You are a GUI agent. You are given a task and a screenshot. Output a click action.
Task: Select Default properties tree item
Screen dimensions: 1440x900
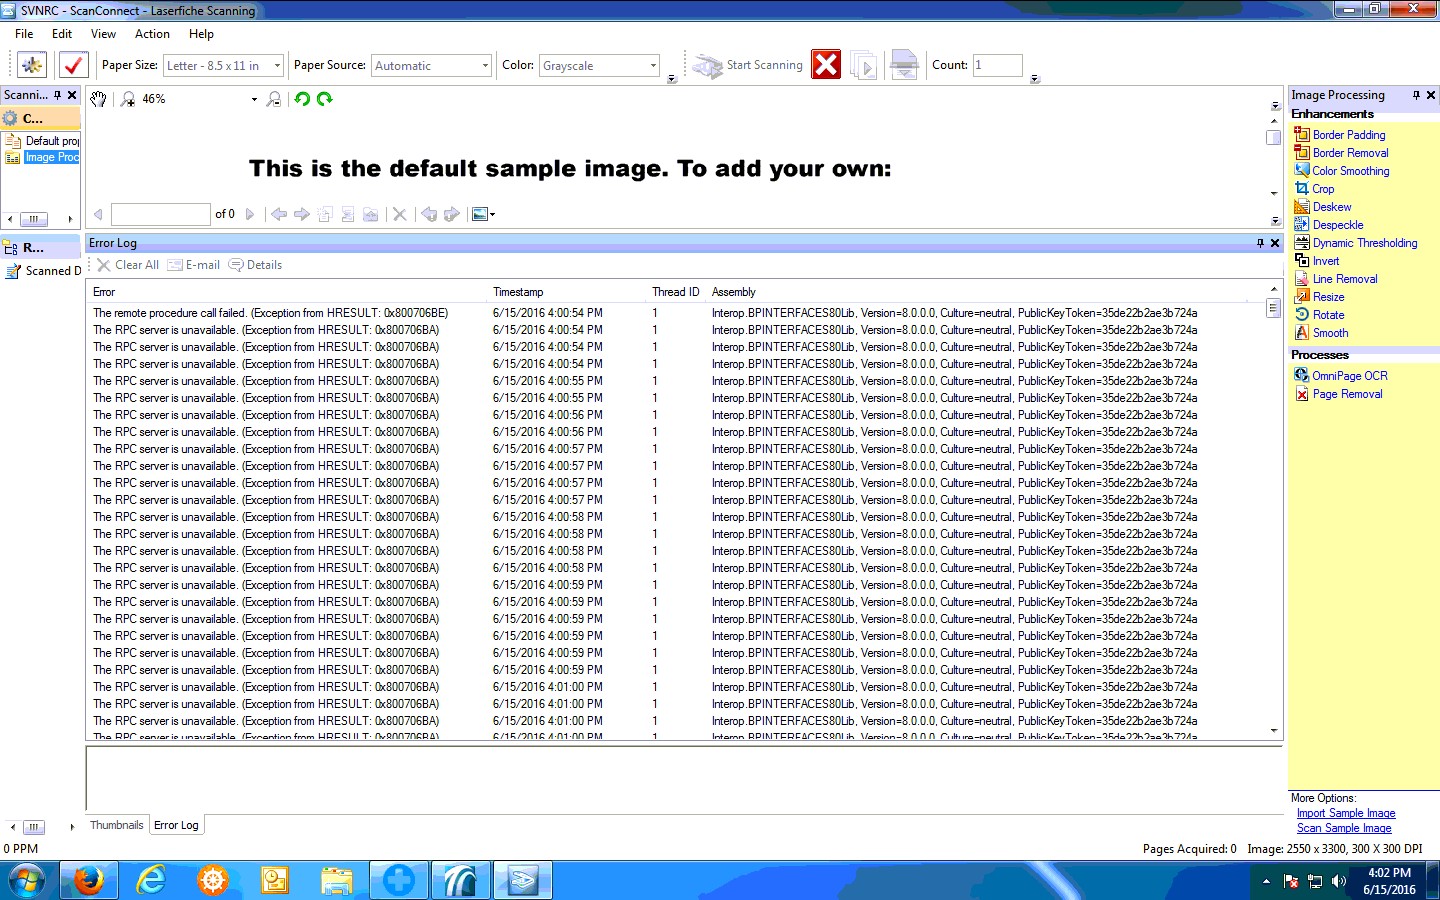click(x=43, y=141)
